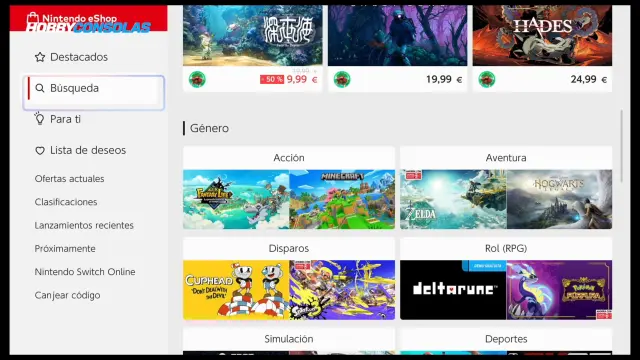This screenshot has width=640, height=360.
Task: Click the Lista de deseos heart icon
Action: [x=40, y=151]
